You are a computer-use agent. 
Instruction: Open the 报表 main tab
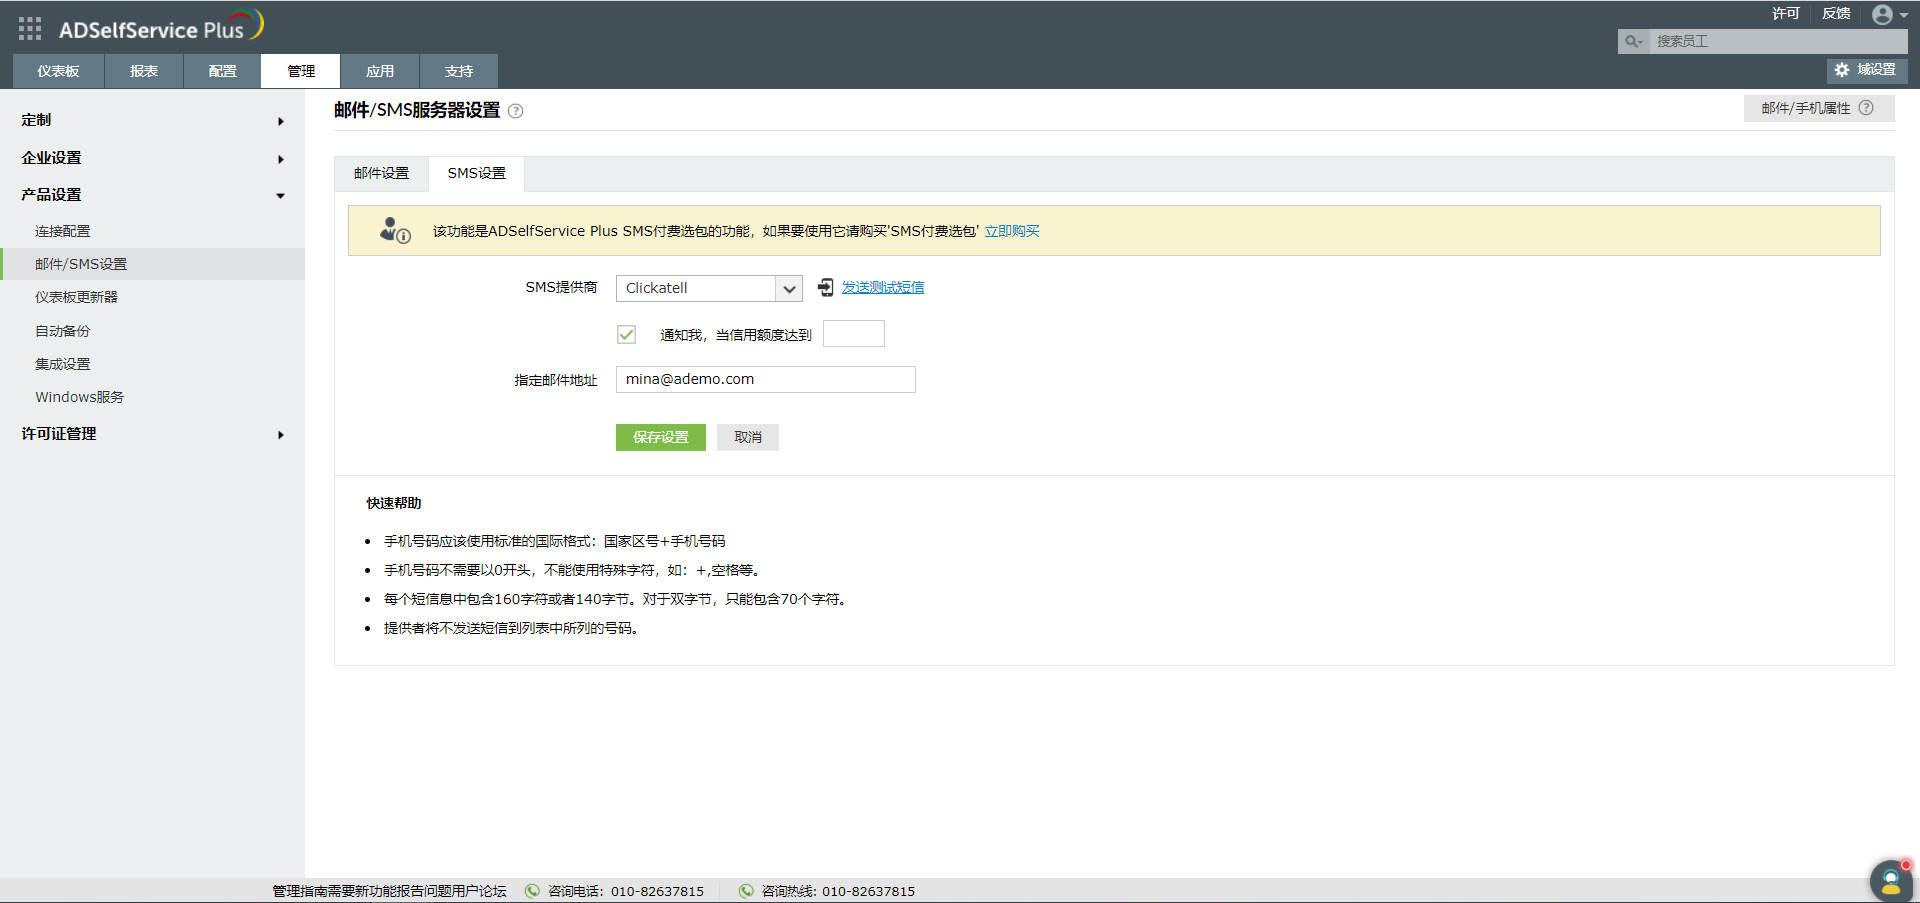pos(144,71)
